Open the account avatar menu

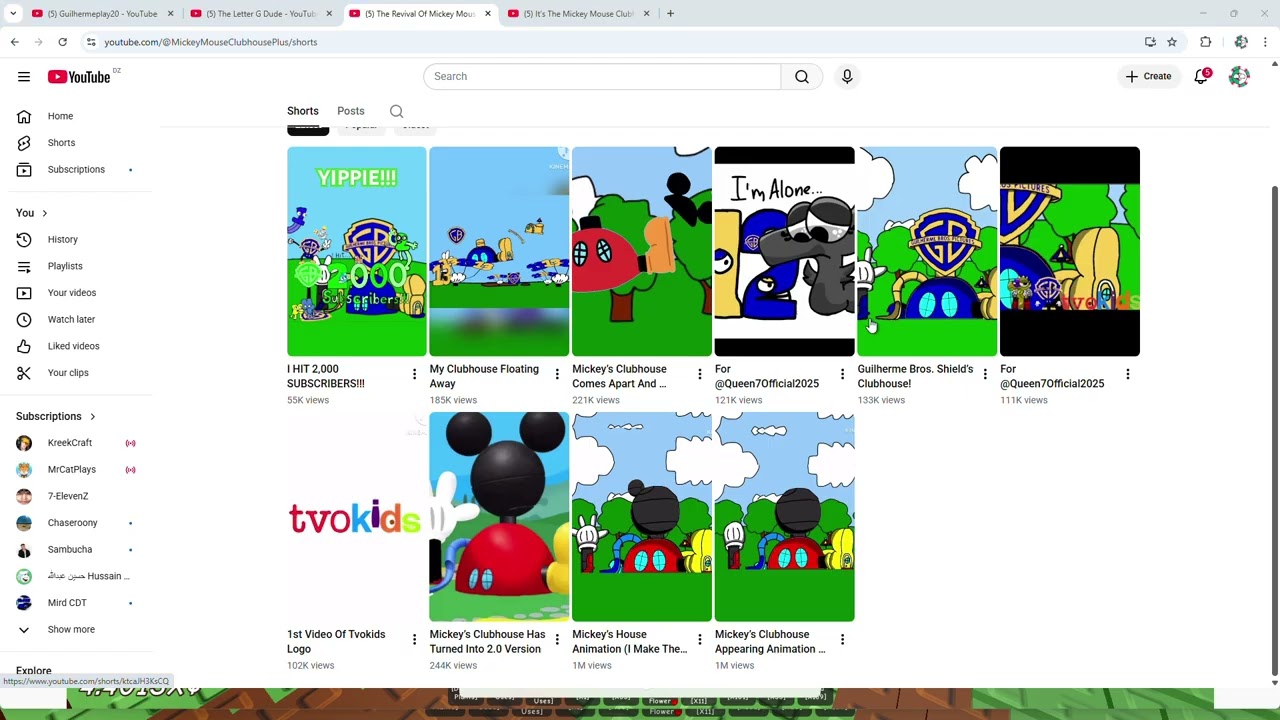click(1239, 77)
